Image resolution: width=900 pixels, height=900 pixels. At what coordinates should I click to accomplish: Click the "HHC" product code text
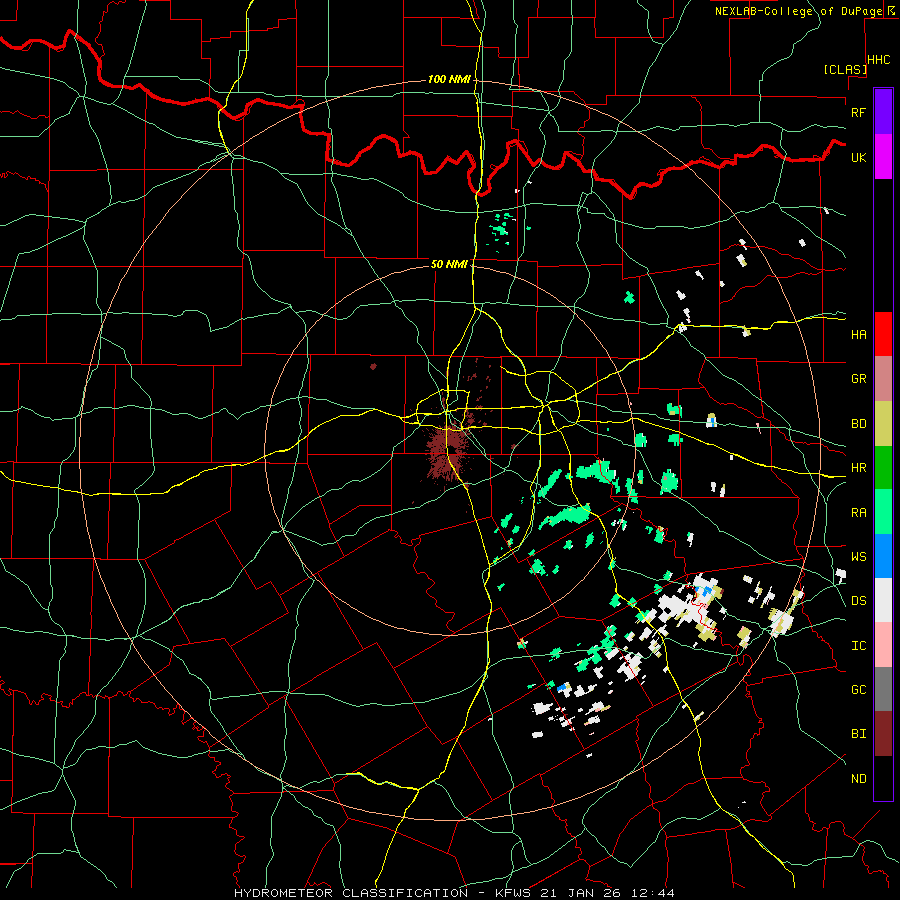[x=878, y=60]
